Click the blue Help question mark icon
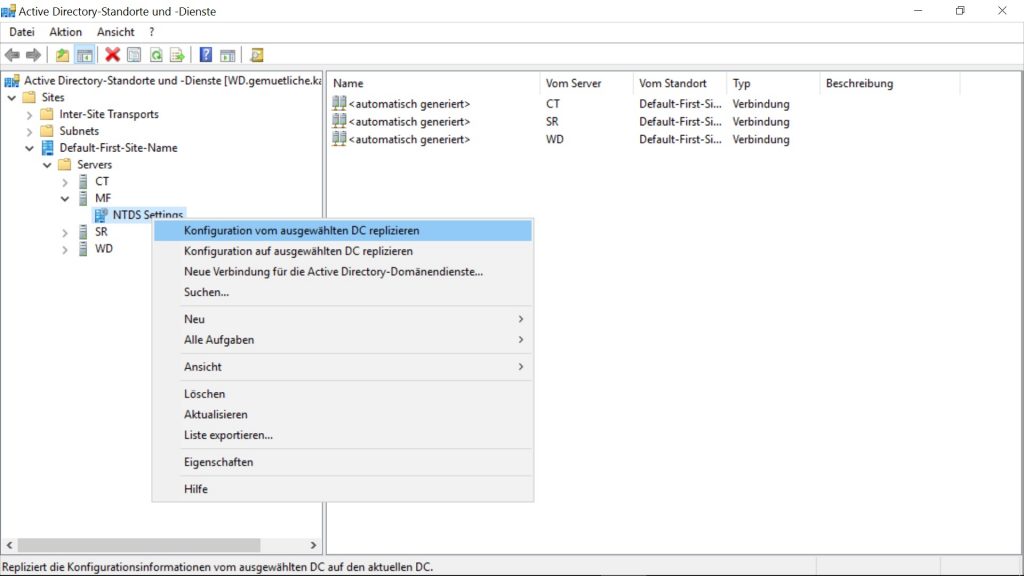 coord(206,55)
